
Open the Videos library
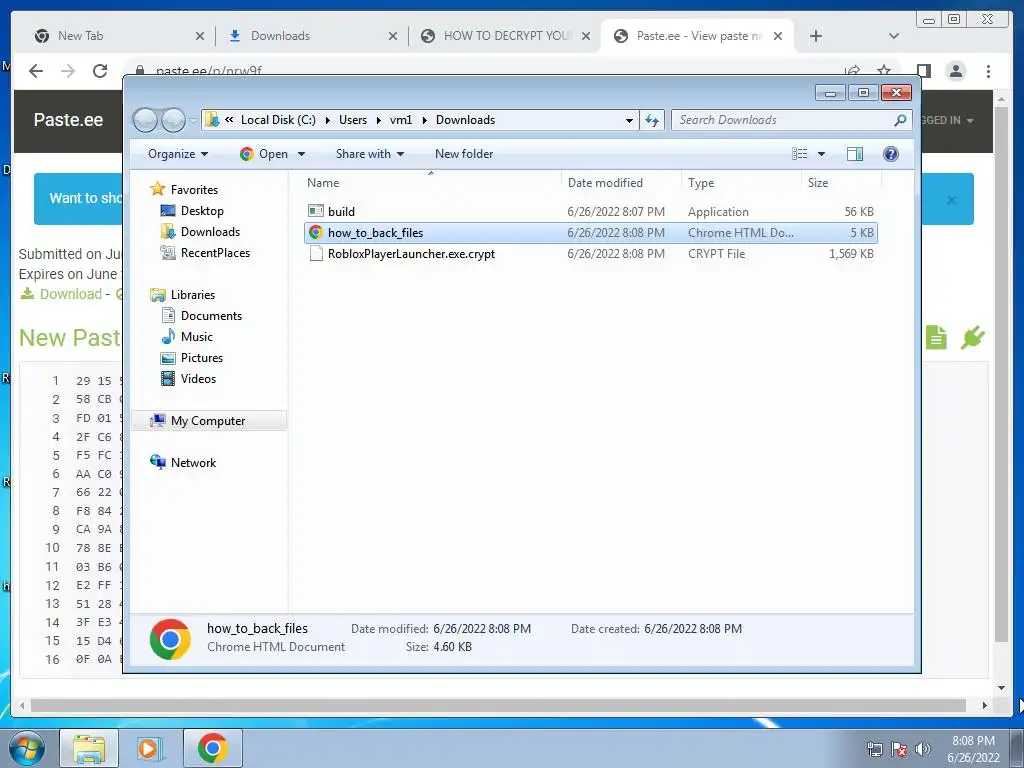198,379
